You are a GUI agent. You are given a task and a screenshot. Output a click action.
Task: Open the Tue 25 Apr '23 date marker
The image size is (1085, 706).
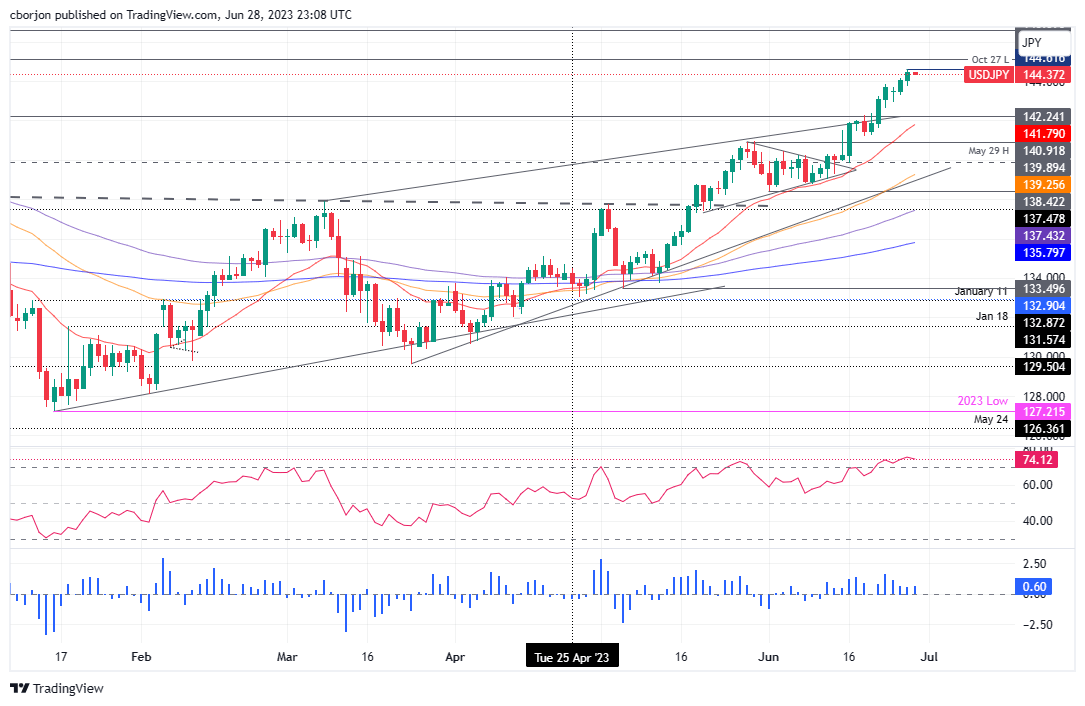coord(572,655)
